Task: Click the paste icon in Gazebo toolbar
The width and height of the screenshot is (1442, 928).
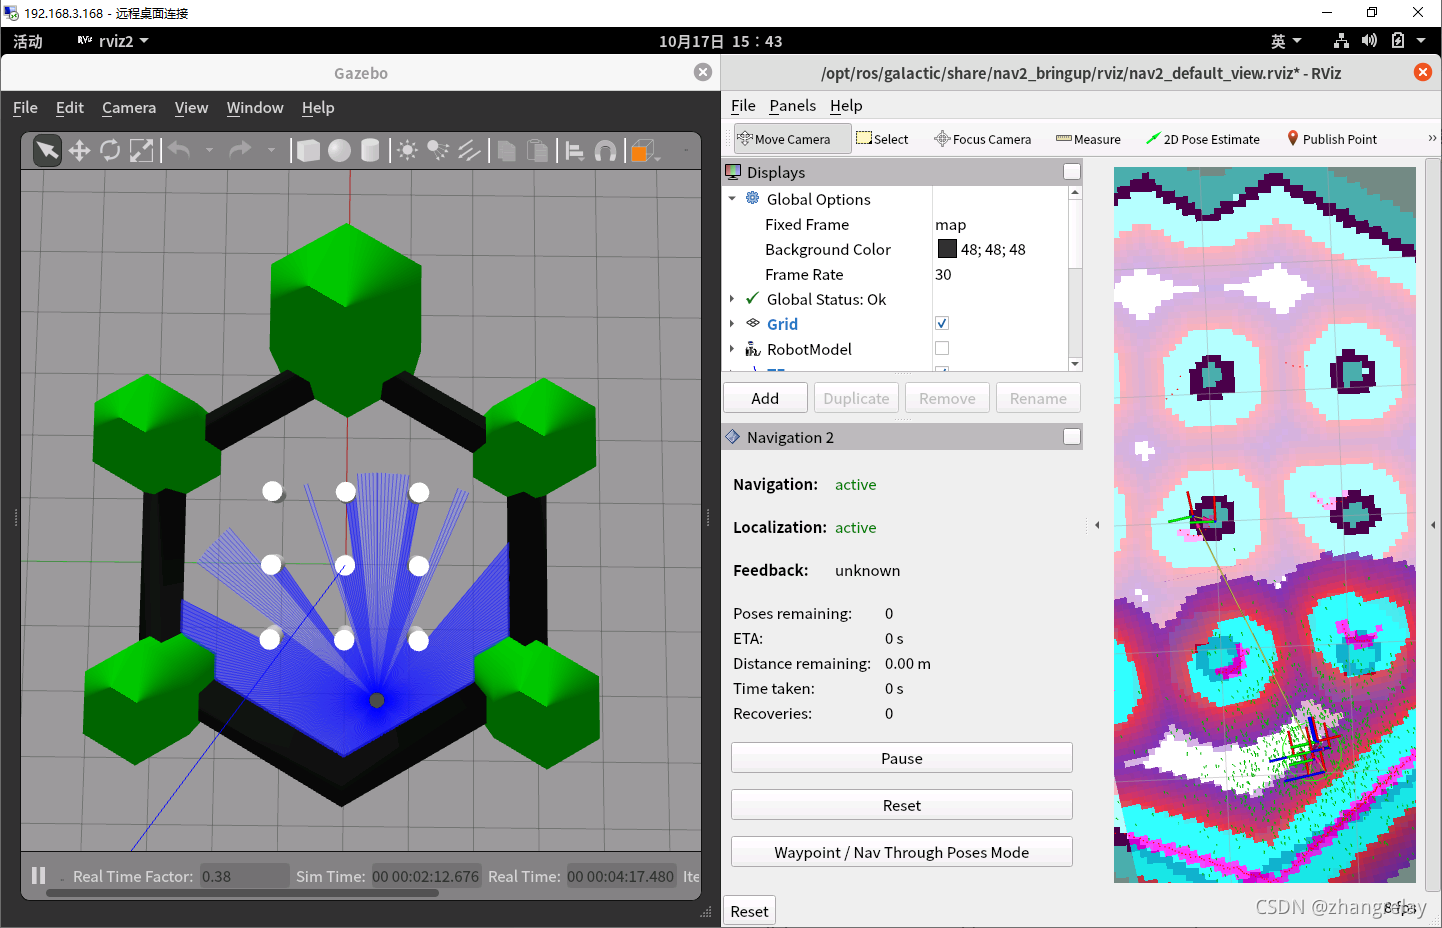Action: coord(538,150)
